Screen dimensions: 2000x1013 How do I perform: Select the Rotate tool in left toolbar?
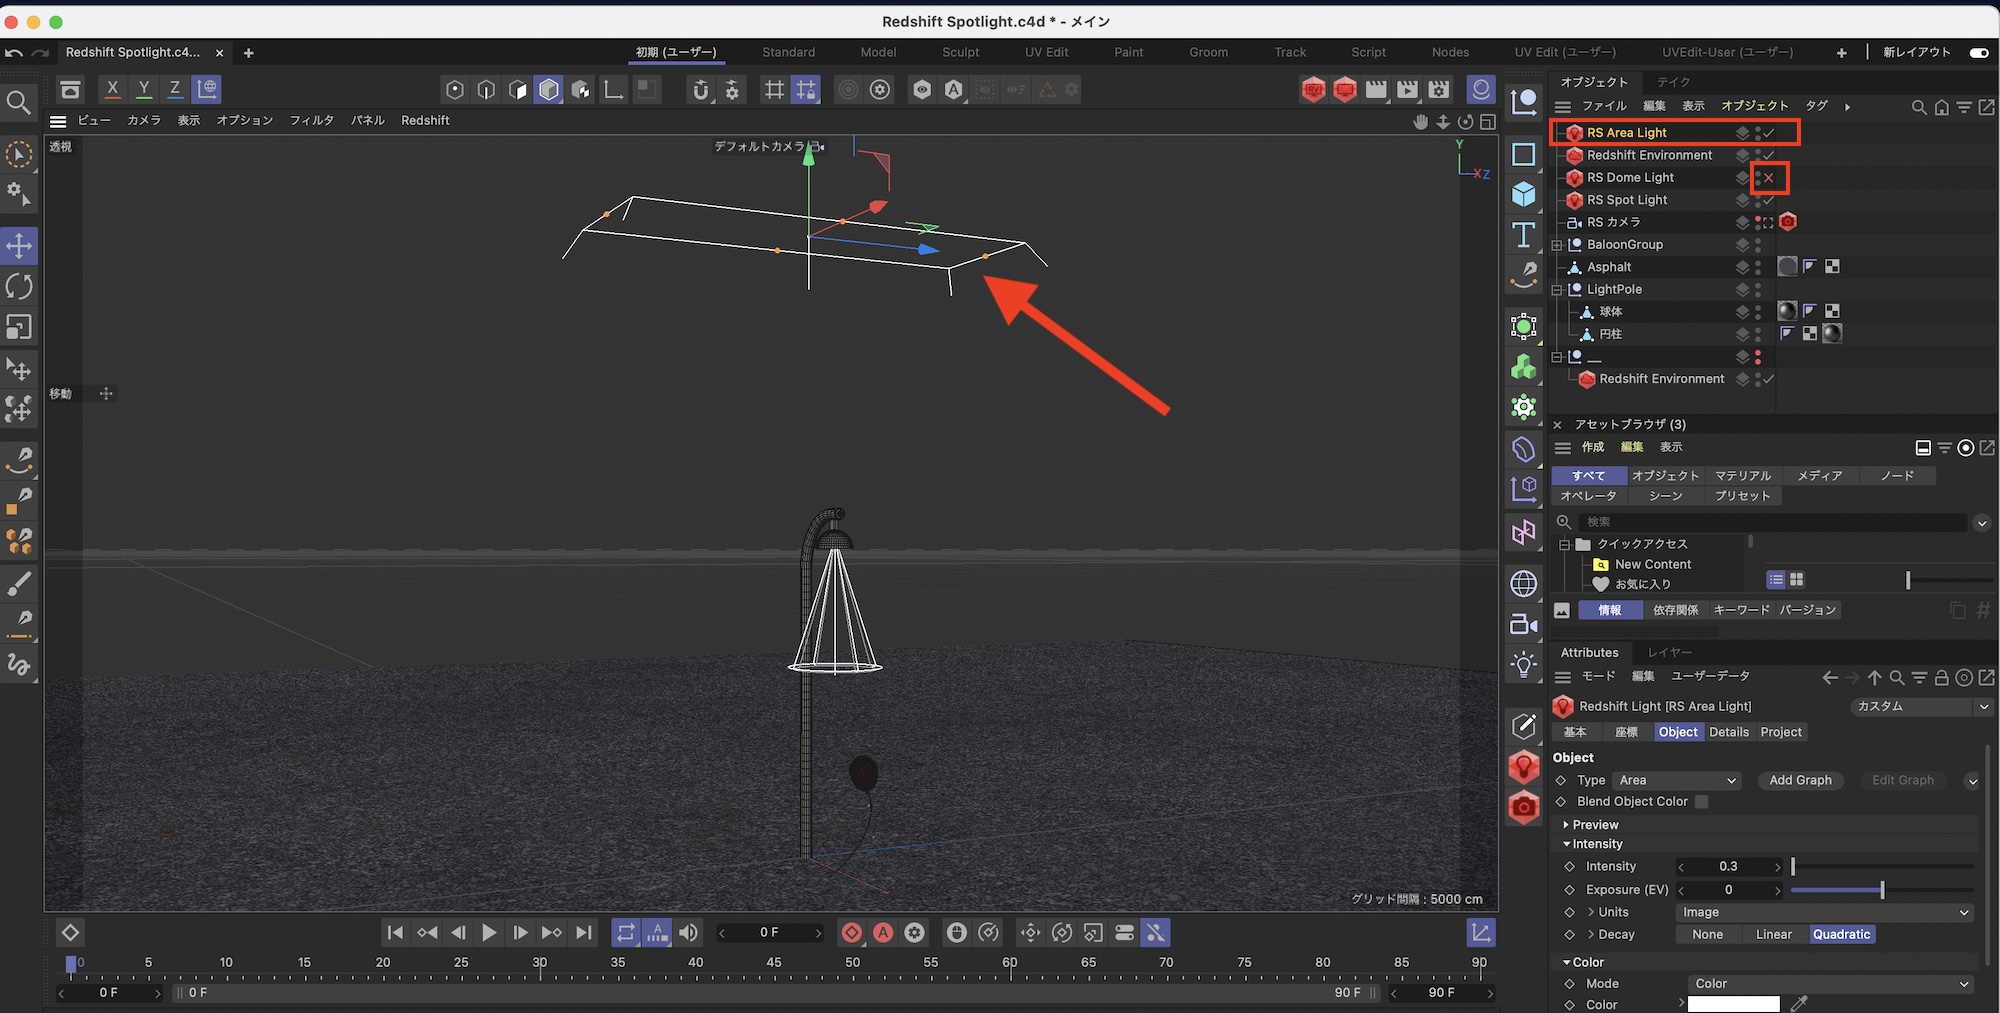(x=19, y=287)
